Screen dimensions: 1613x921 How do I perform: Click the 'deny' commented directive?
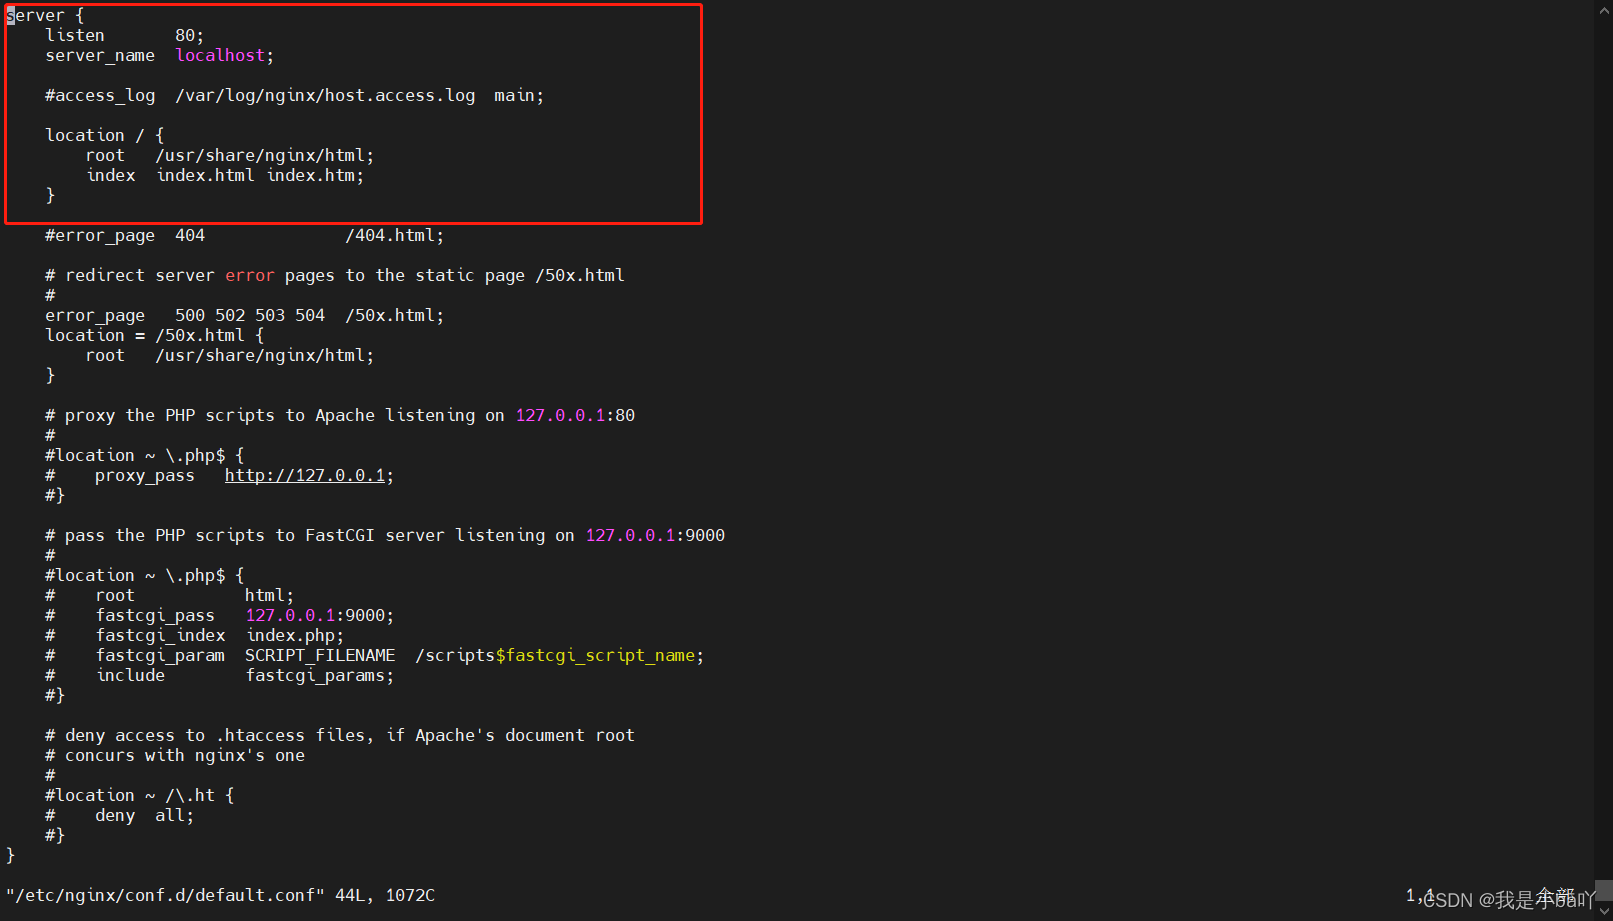point(115,816)
